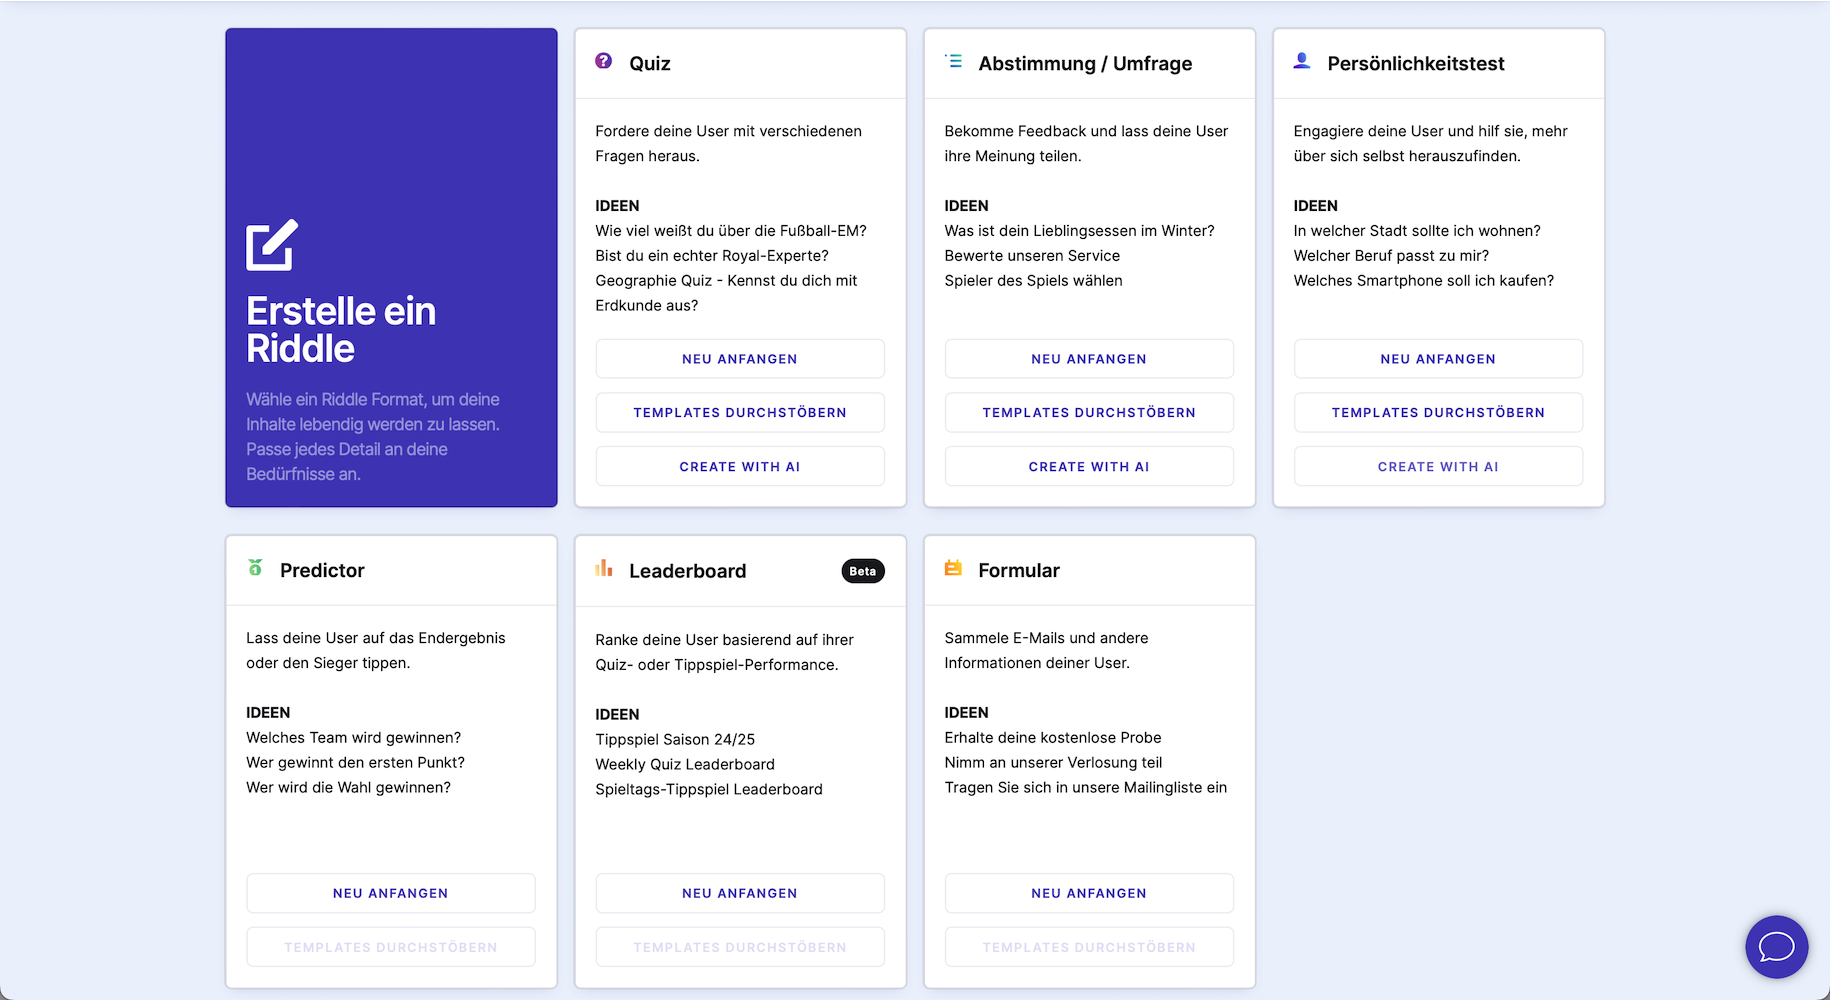Screen dimensions: 1830x1000
Task: Click the Persönlichkeitstest person icon
Action: (x=1301, y=61)
